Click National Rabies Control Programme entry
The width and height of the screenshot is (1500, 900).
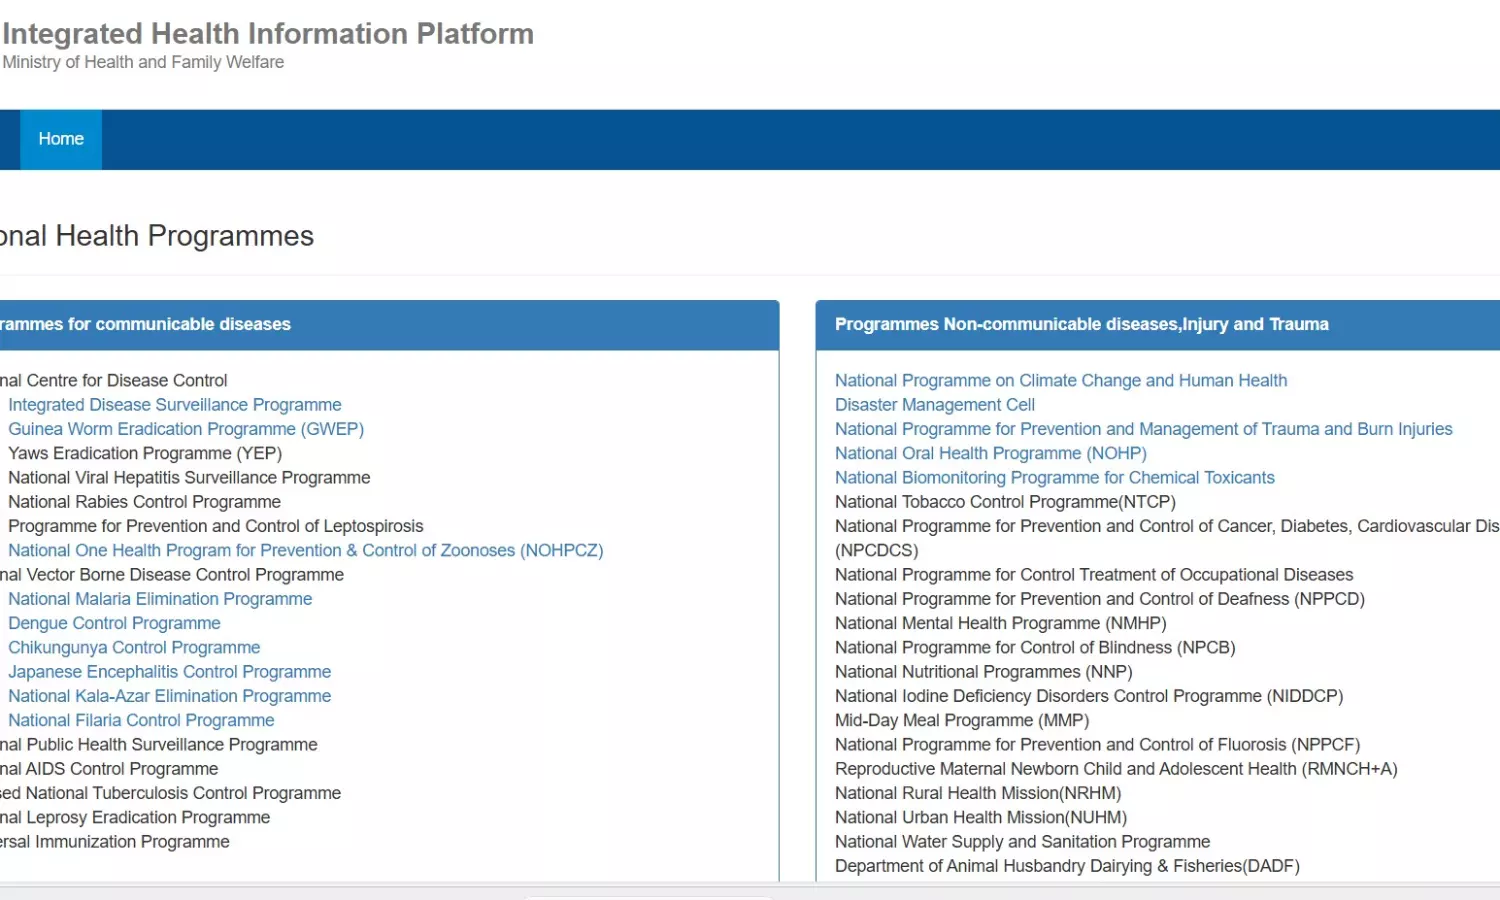click(x=144, y=502)
